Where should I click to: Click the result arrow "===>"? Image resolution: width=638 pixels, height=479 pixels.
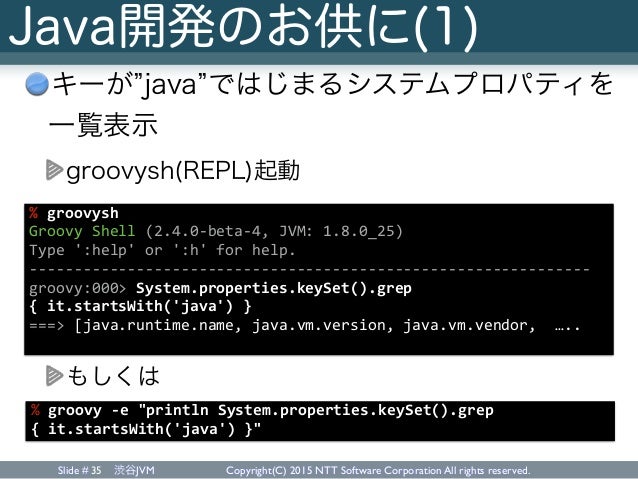tap(46, 326)
